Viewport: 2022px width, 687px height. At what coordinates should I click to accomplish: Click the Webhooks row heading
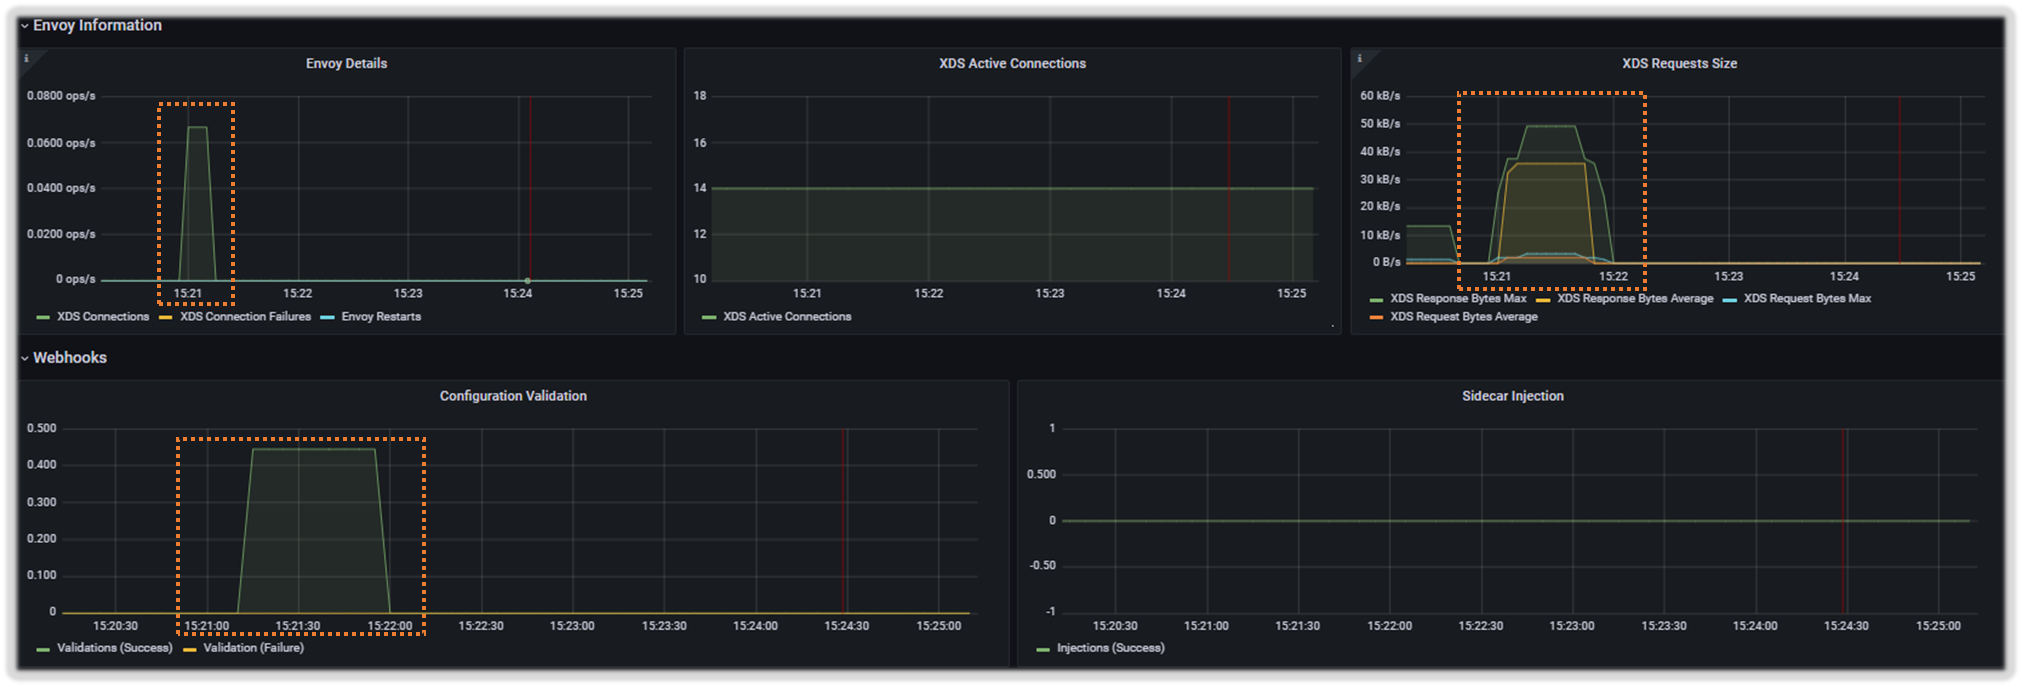70,358
